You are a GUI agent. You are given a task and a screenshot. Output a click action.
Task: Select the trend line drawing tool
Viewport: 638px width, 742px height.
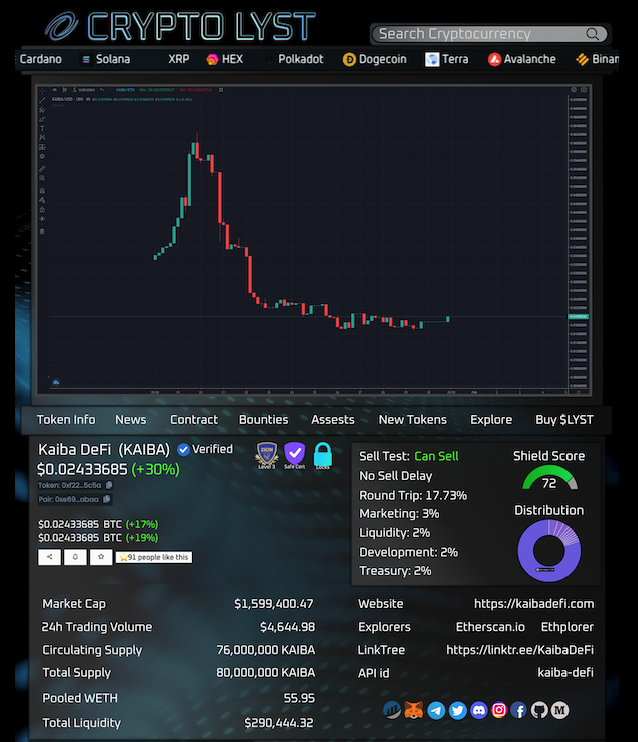(x=42, y=100)
